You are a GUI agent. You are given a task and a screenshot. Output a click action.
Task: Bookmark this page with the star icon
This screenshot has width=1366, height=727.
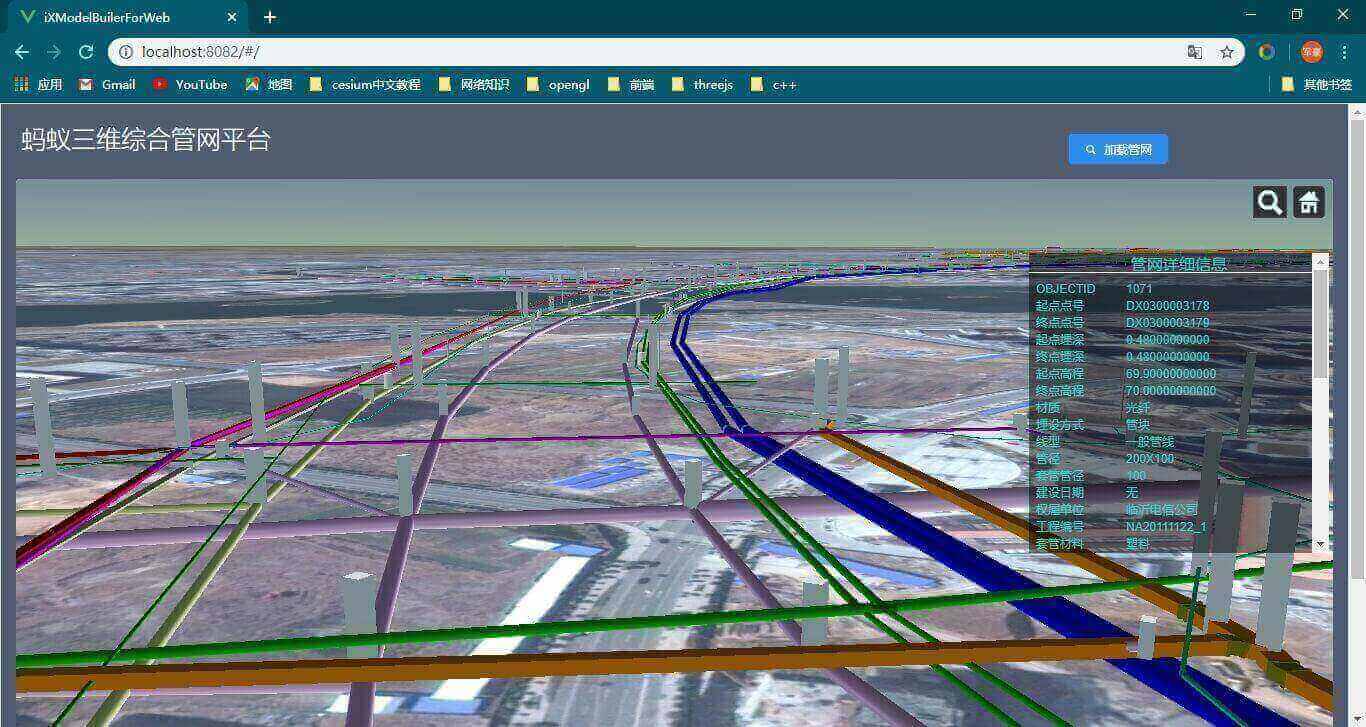[x=1226, y=52]
